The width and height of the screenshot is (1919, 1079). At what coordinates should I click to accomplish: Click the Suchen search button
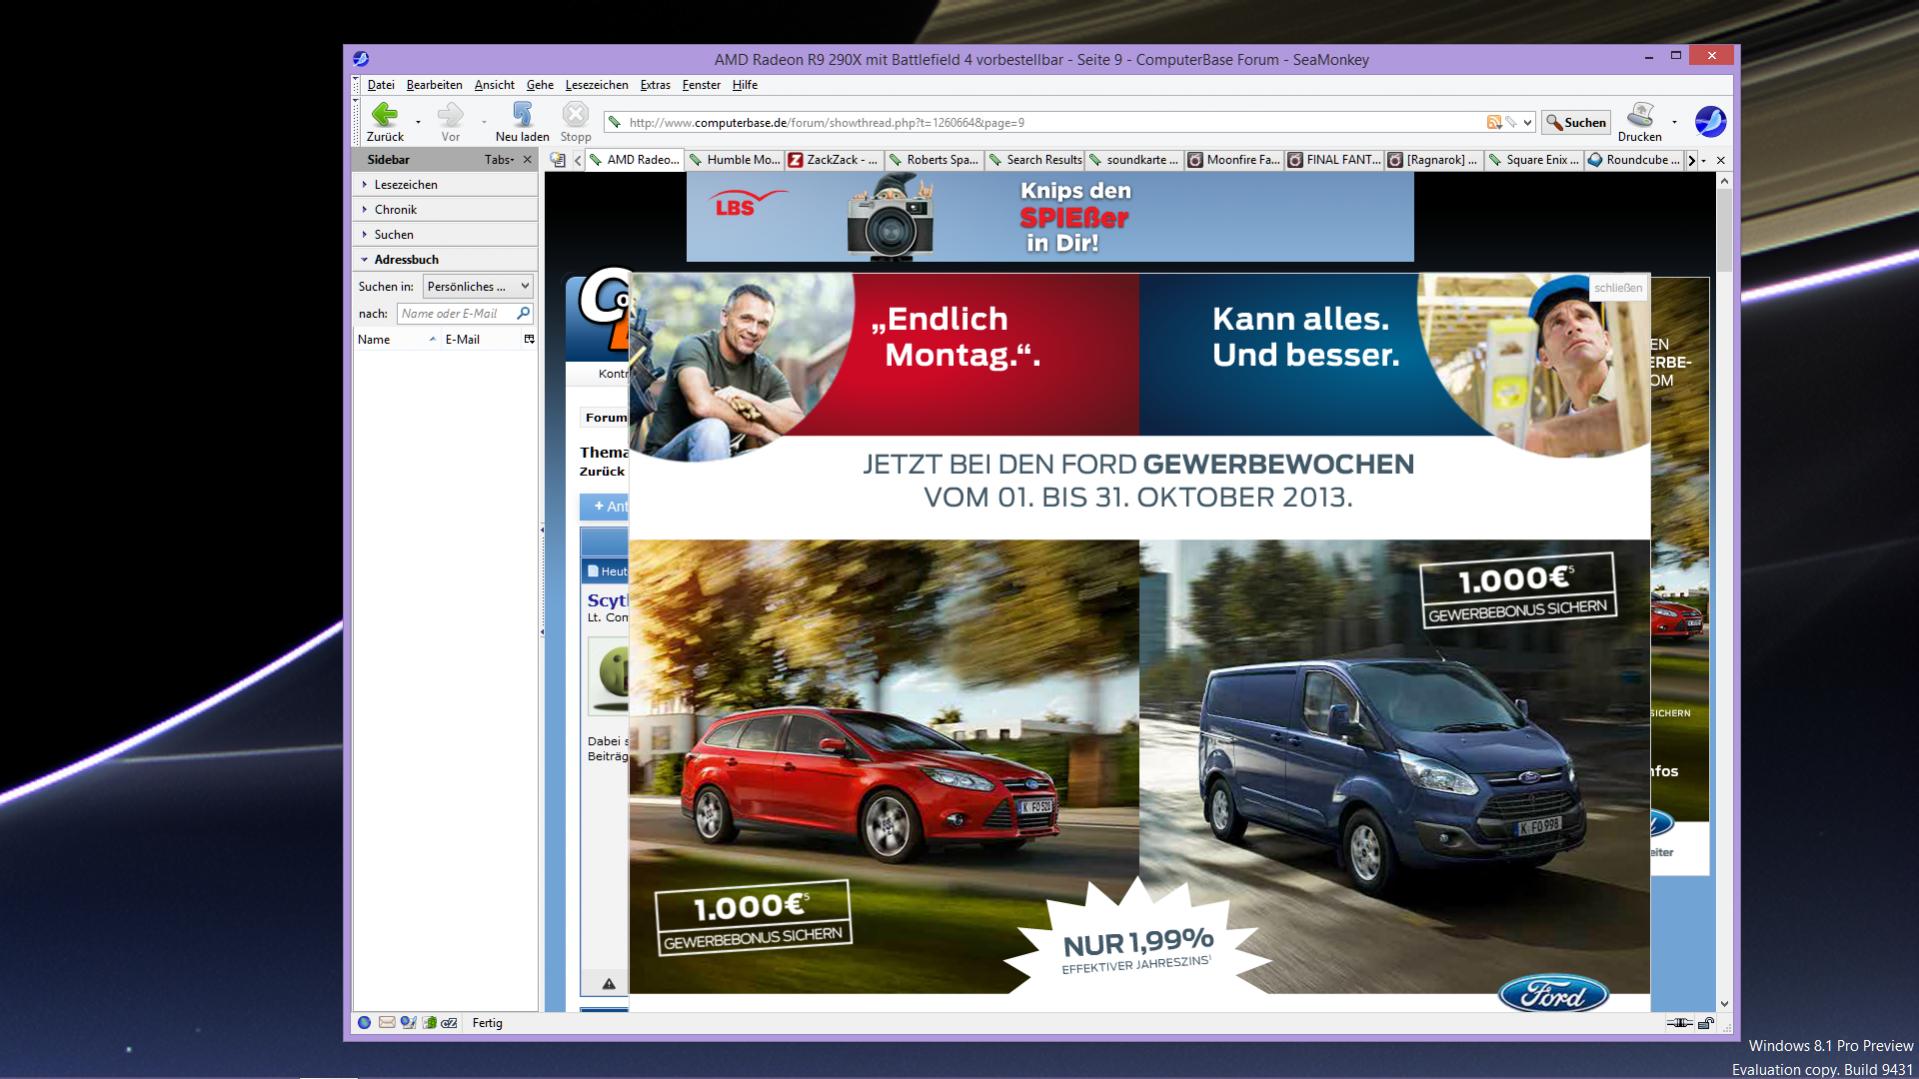coord(1576,122)
